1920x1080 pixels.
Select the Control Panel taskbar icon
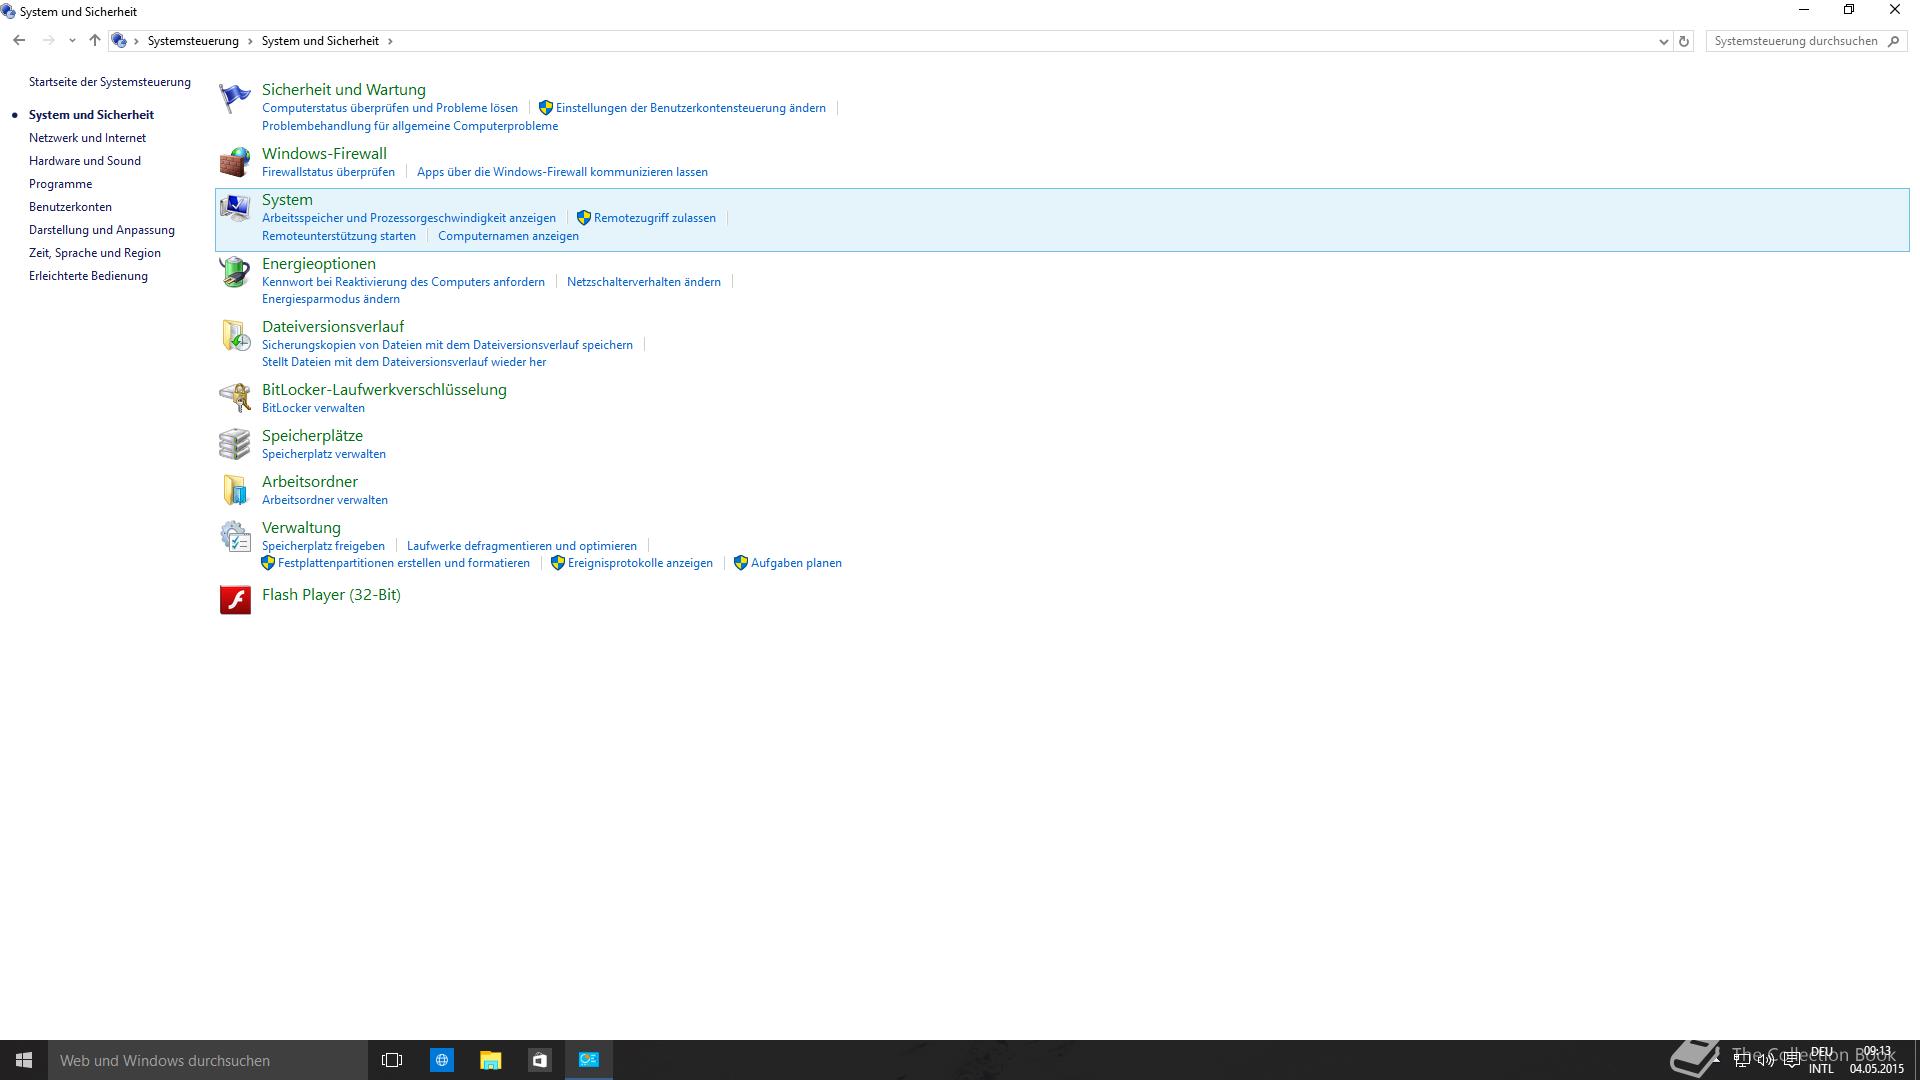(x=589, y=1060)
